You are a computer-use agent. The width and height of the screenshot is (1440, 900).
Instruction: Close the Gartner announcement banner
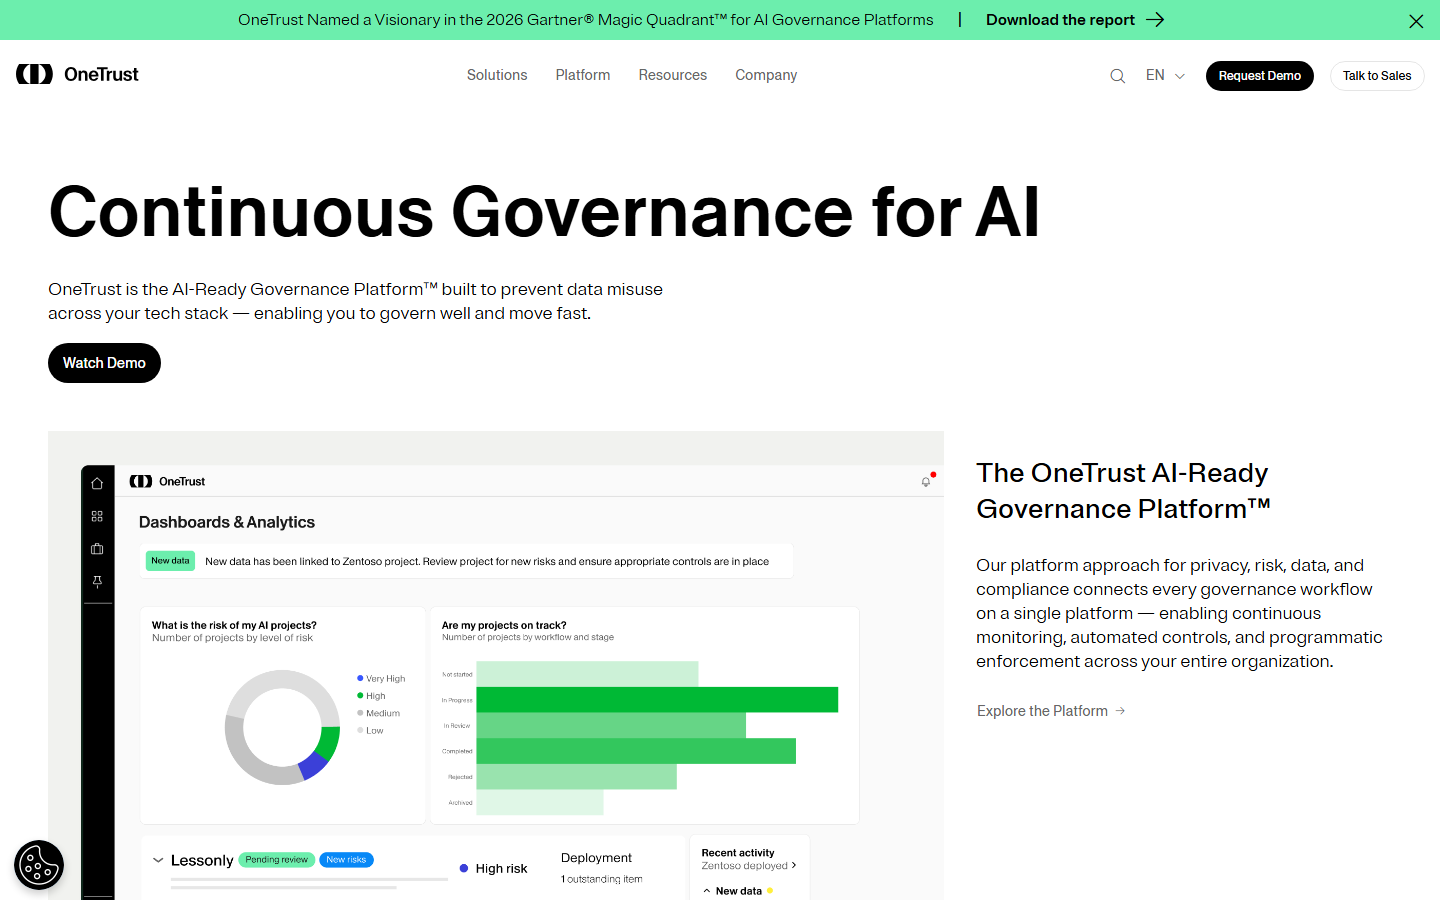click(1416, 21)
